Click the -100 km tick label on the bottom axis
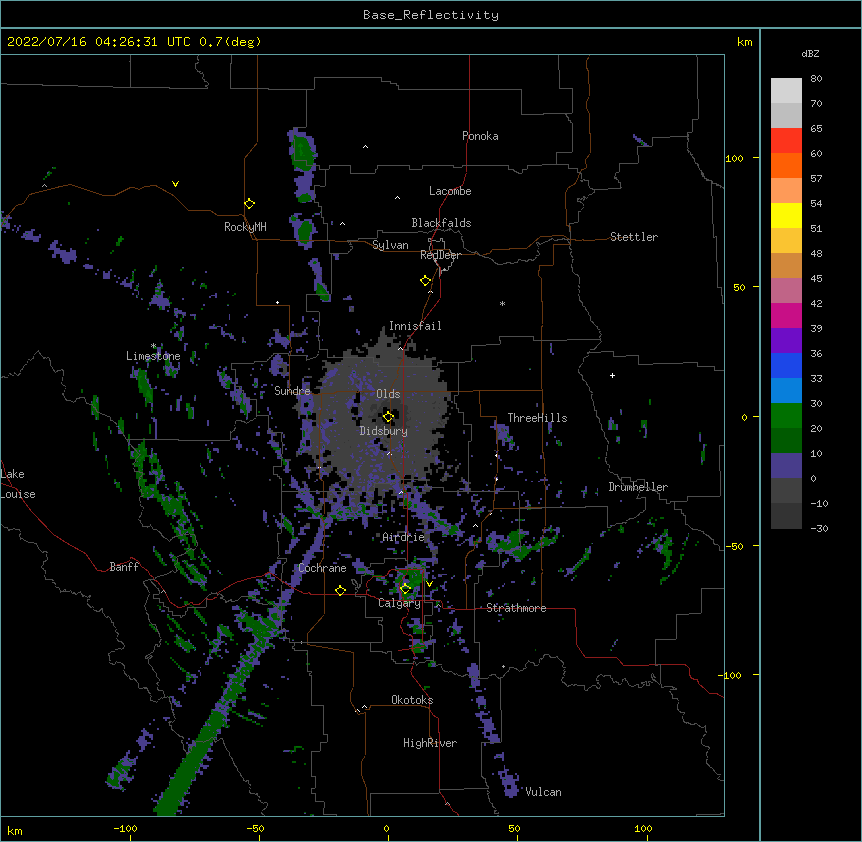The width and height of the screenshot is (862, 842). tap(125, 828)
